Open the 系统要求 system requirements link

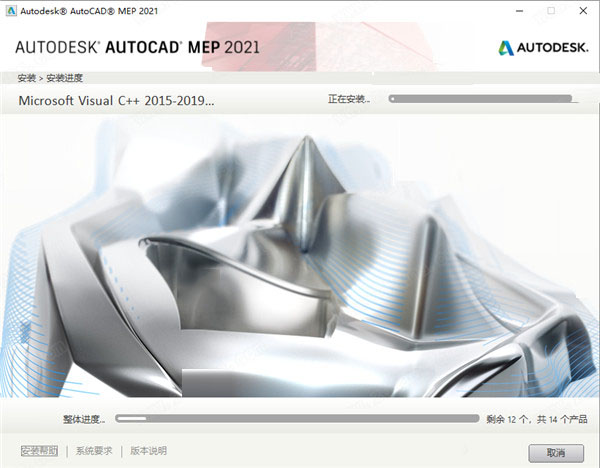point(97,451)
